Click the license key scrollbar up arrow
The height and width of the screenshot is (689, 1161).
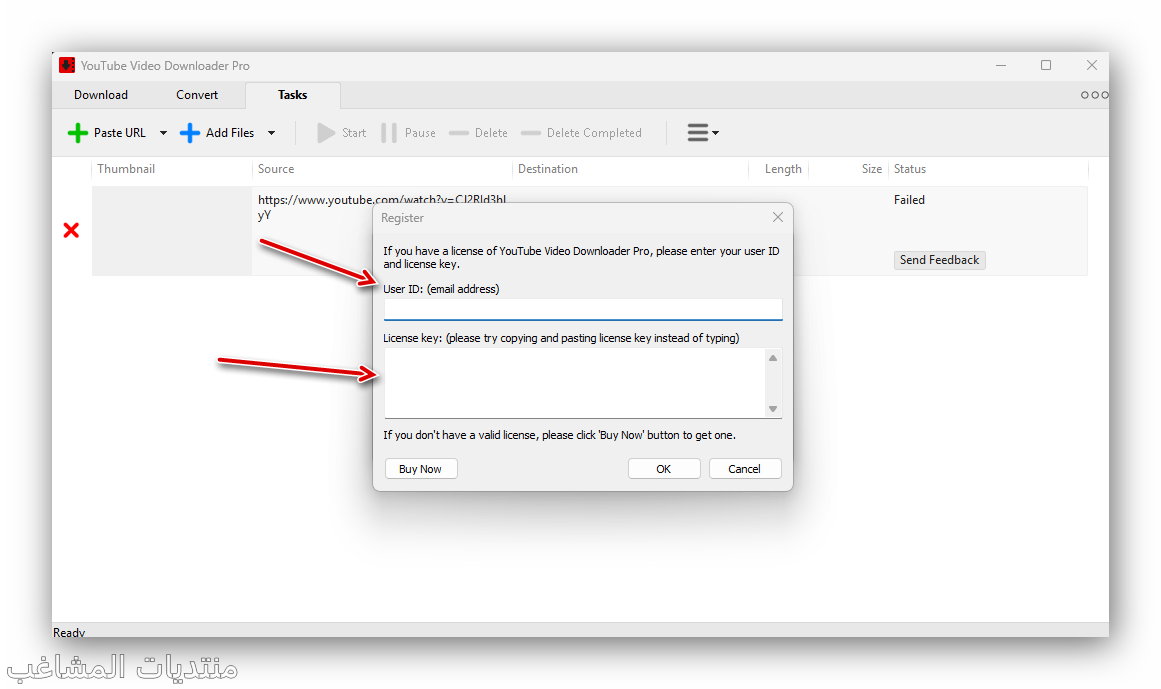(x=773, y=358)
